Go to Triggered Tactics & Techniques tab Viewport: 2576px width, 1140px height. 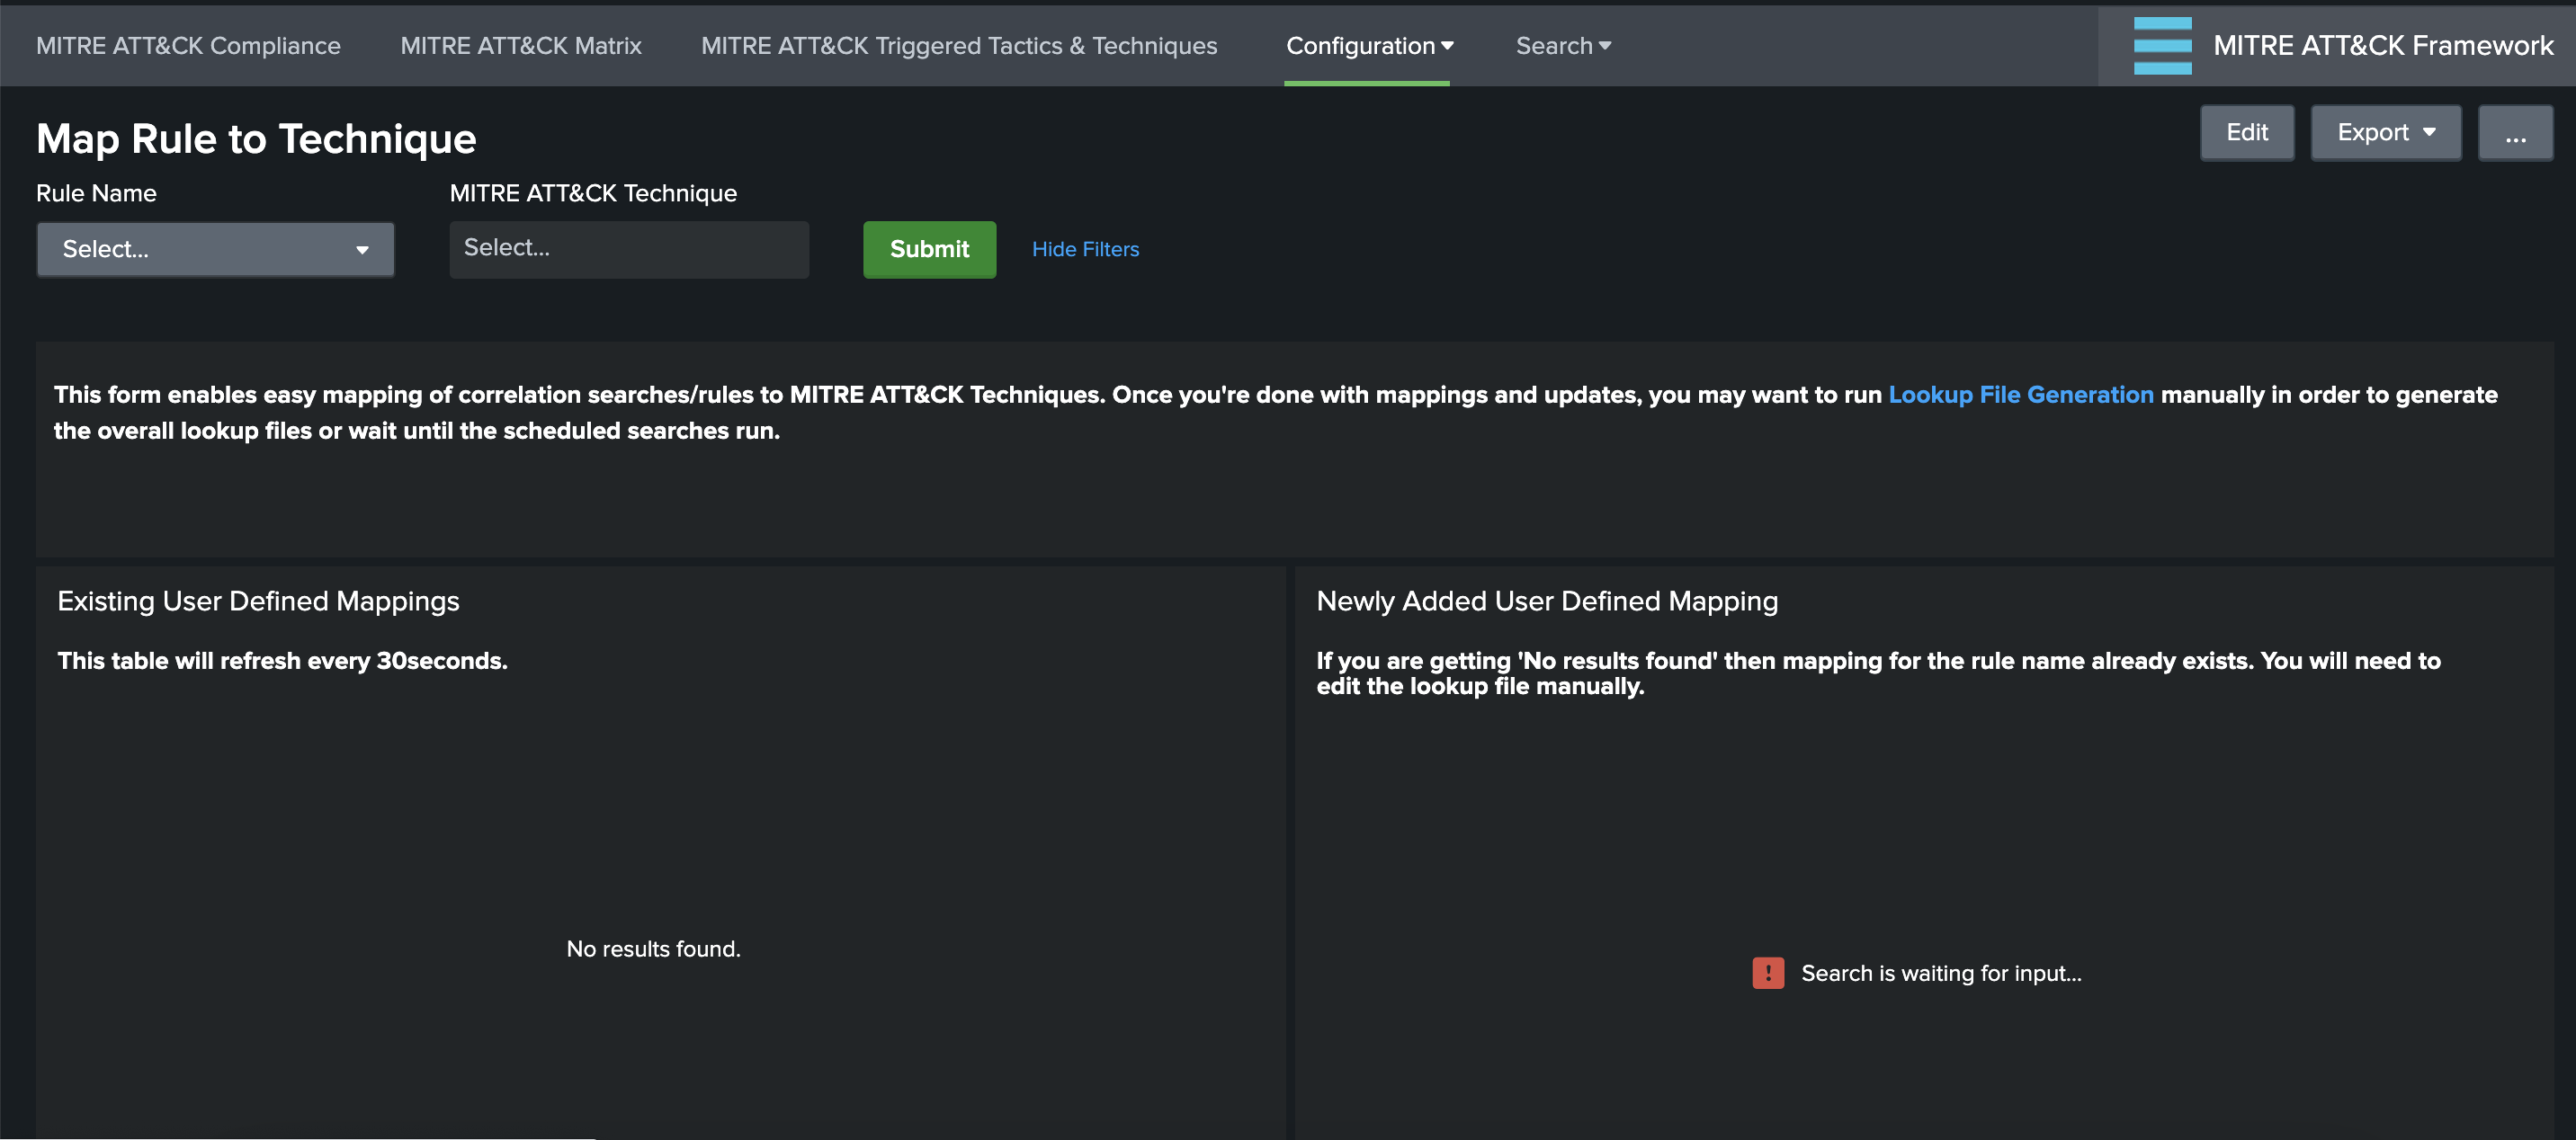(x=958, y=46)
